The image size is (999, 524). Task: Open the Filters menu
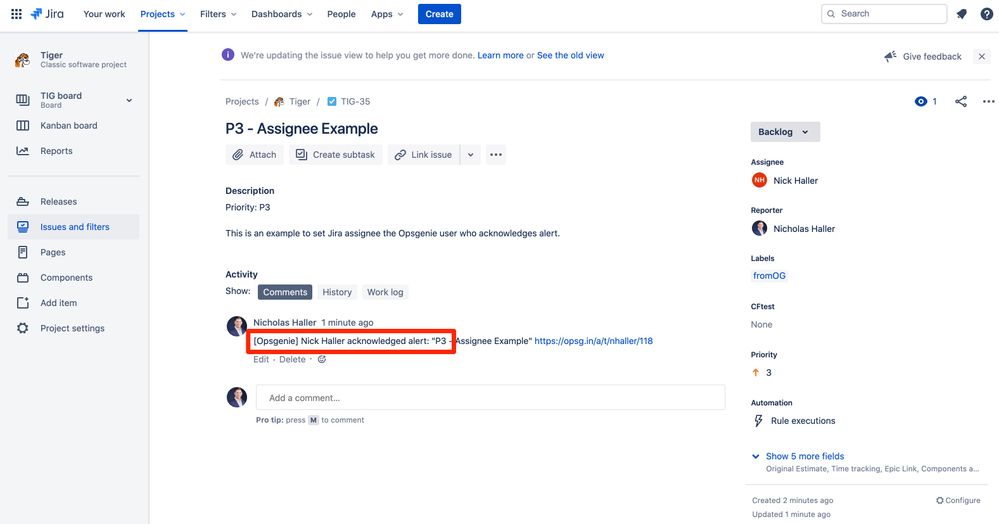click(218, 14)
